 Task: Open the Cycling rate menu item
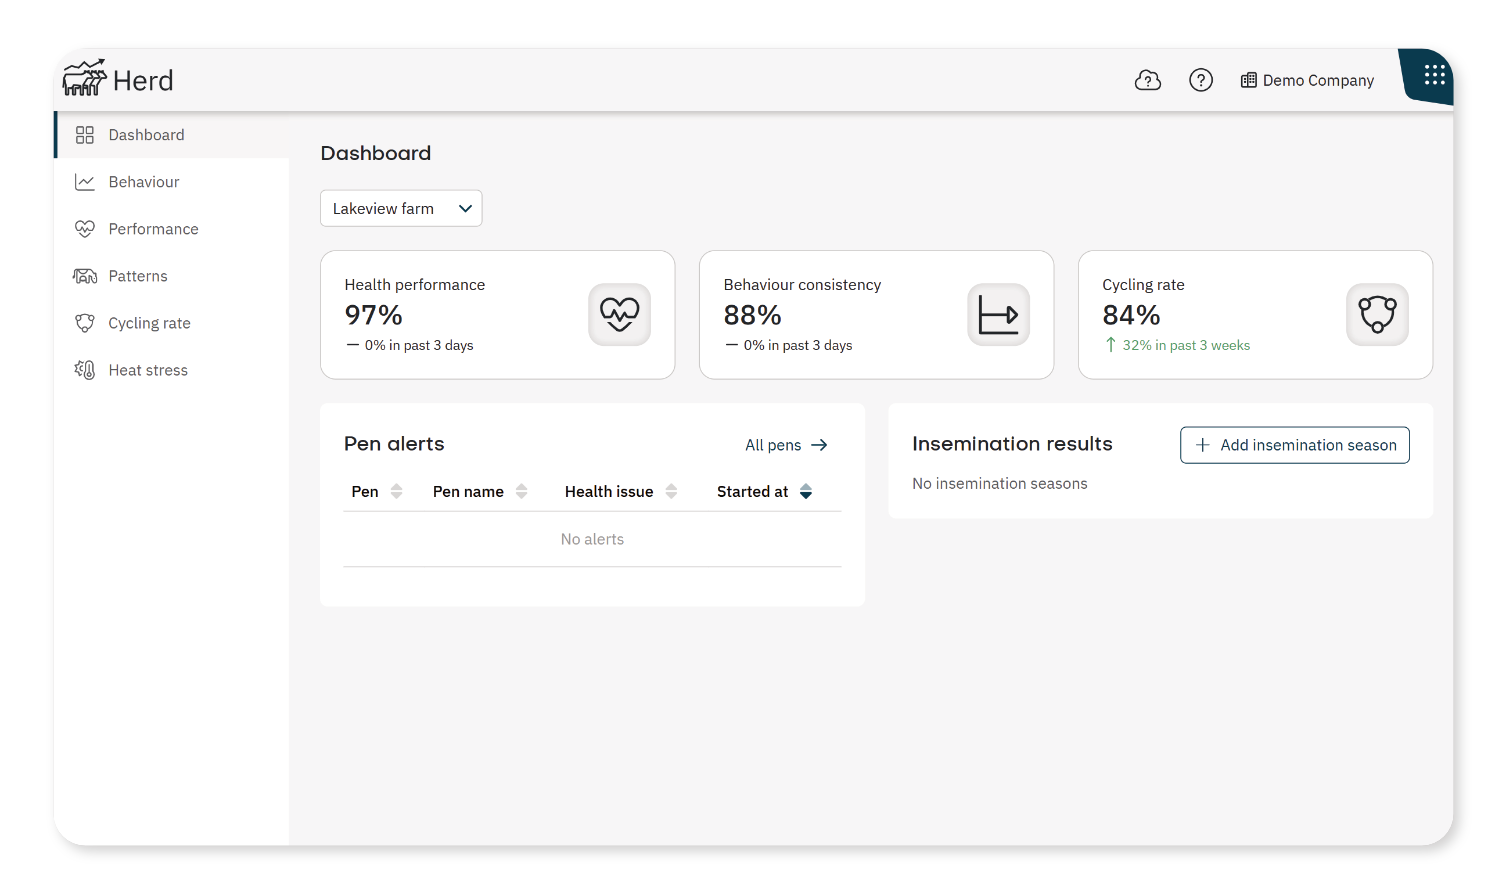[x=172, y=323]
